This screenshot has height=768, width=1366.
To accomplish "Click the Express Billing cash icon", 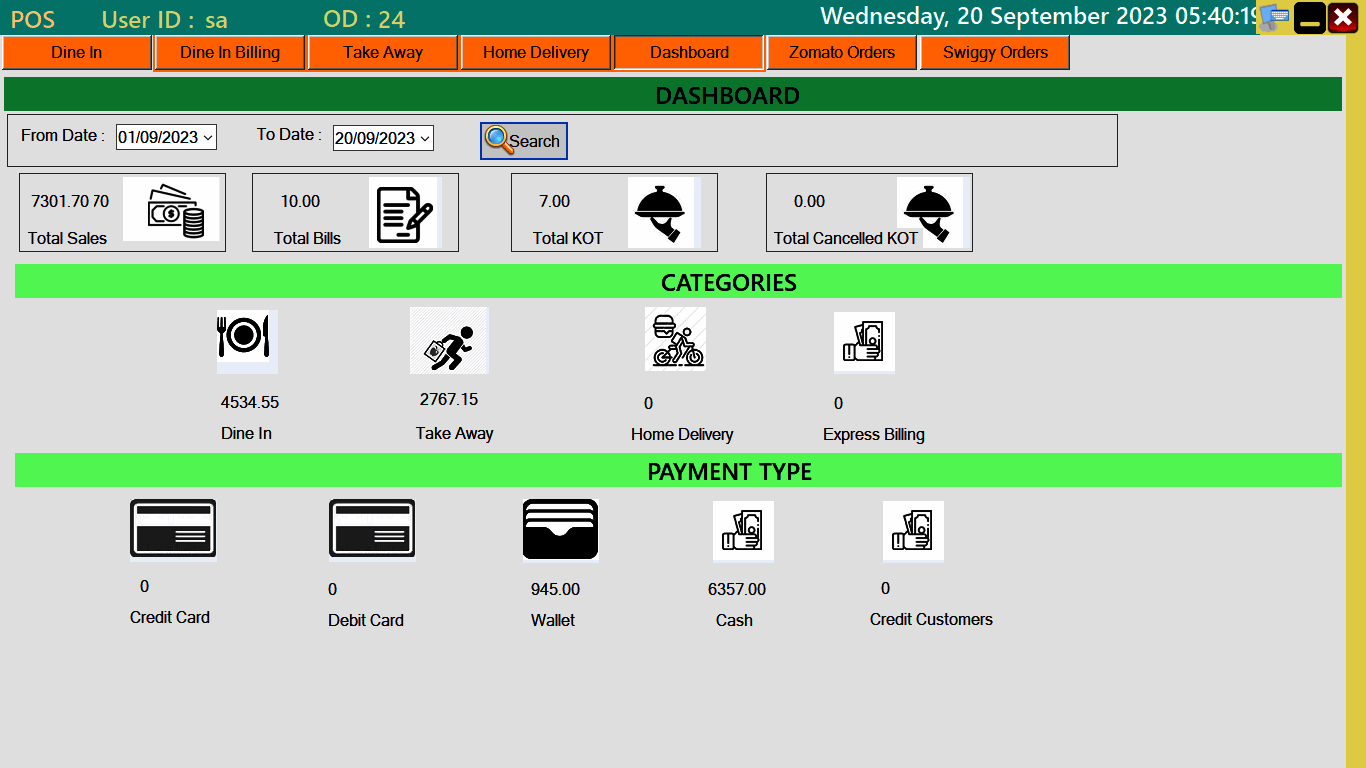I will (x=864, y=341).
